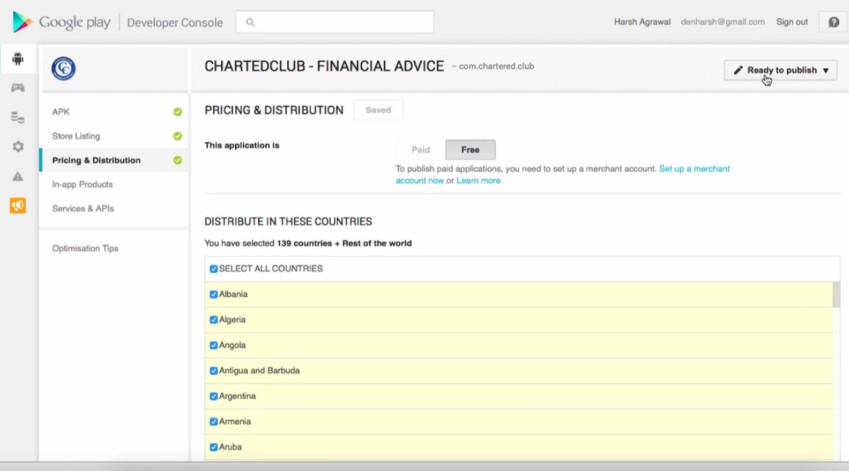This screenshot has width=849, height=471.
Task: Click Sign out
Action: [x=792, y=22]
